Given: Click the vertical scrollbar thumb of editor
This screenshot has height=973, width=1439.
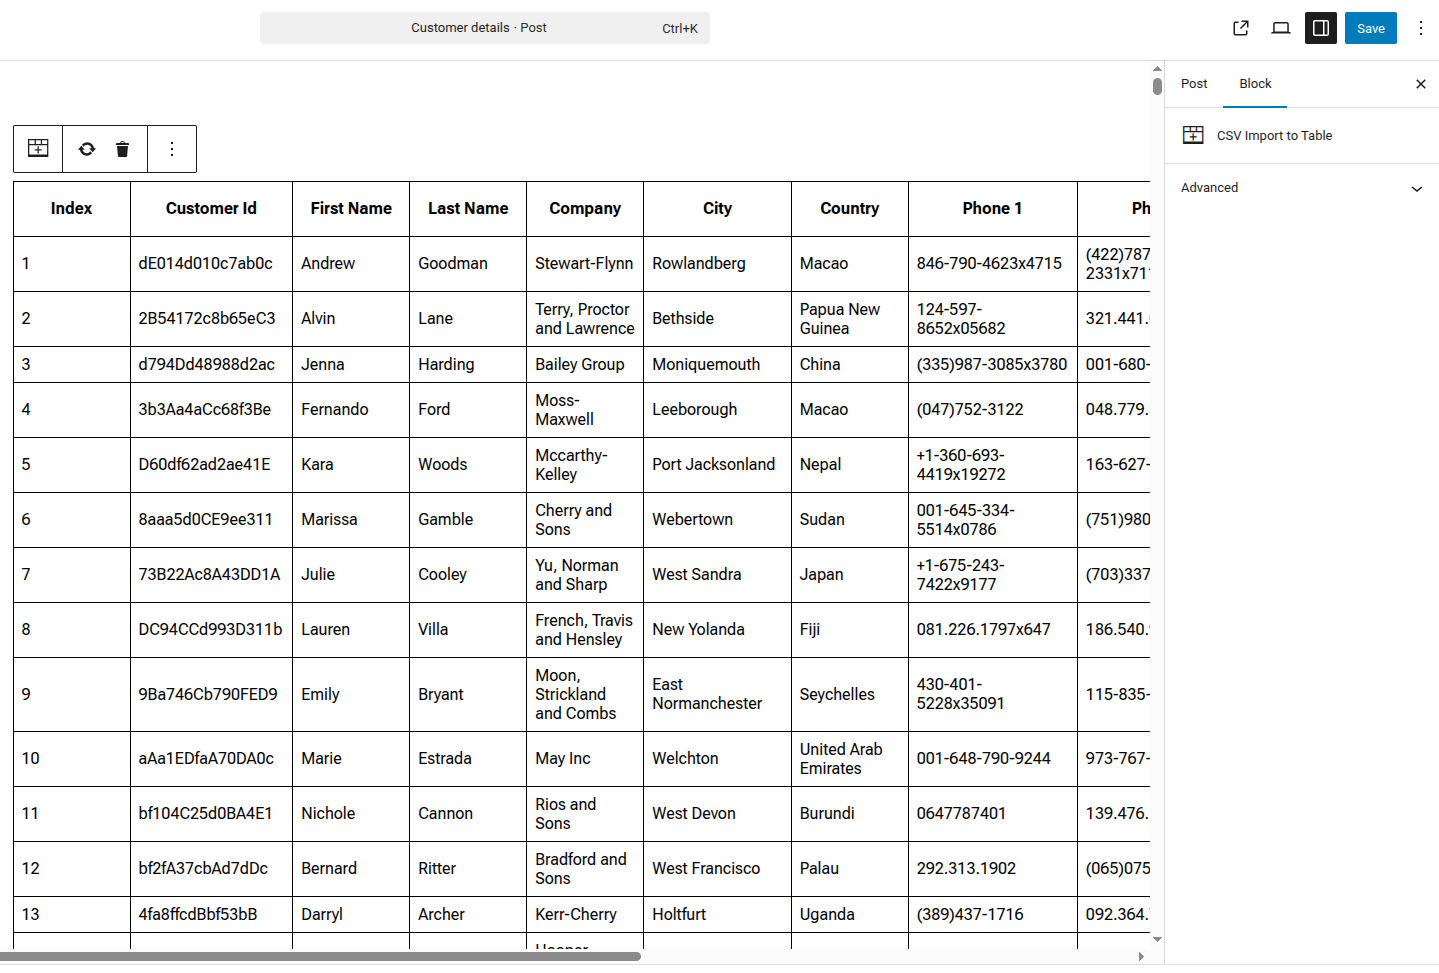Looking at the screenshot, I should pyautogui.click(x=1157, y=86).
